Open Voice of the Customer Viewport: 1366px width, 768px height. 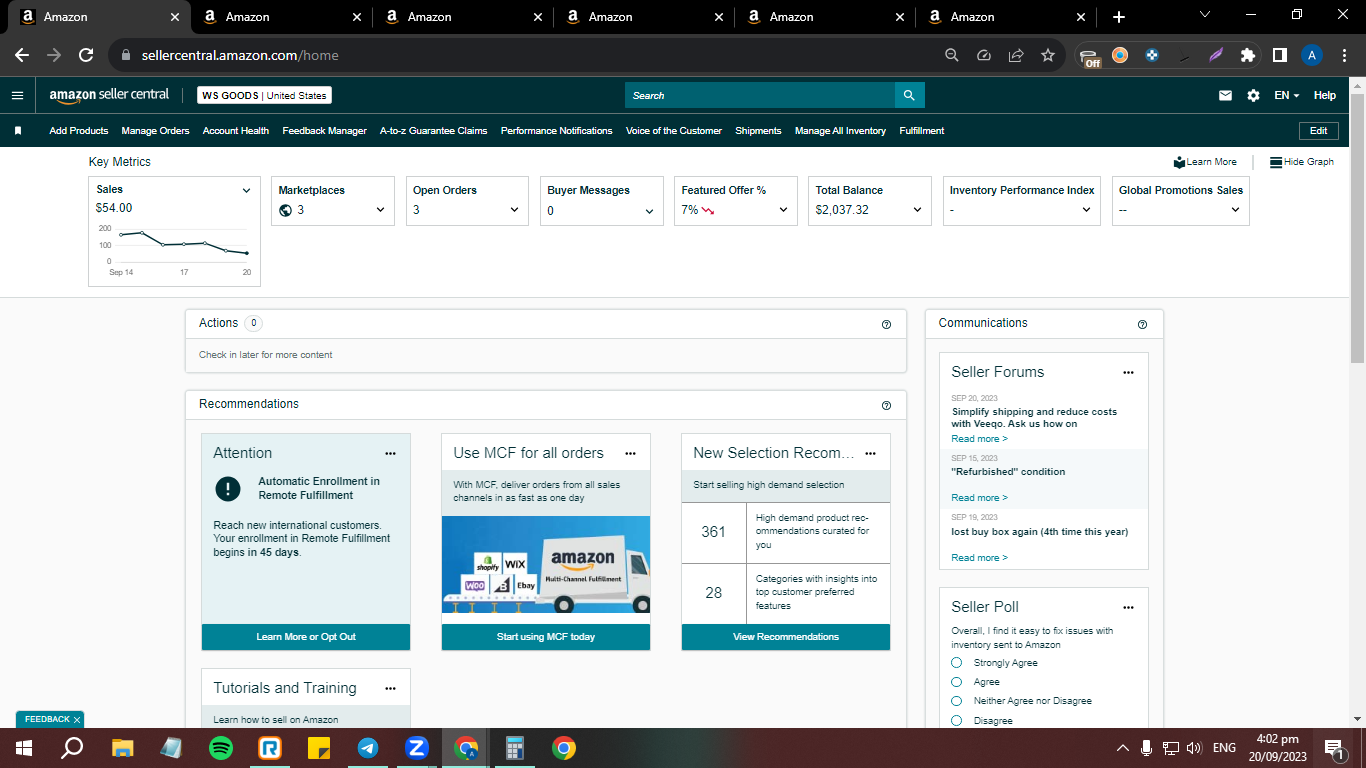click(x=674, y=131)
